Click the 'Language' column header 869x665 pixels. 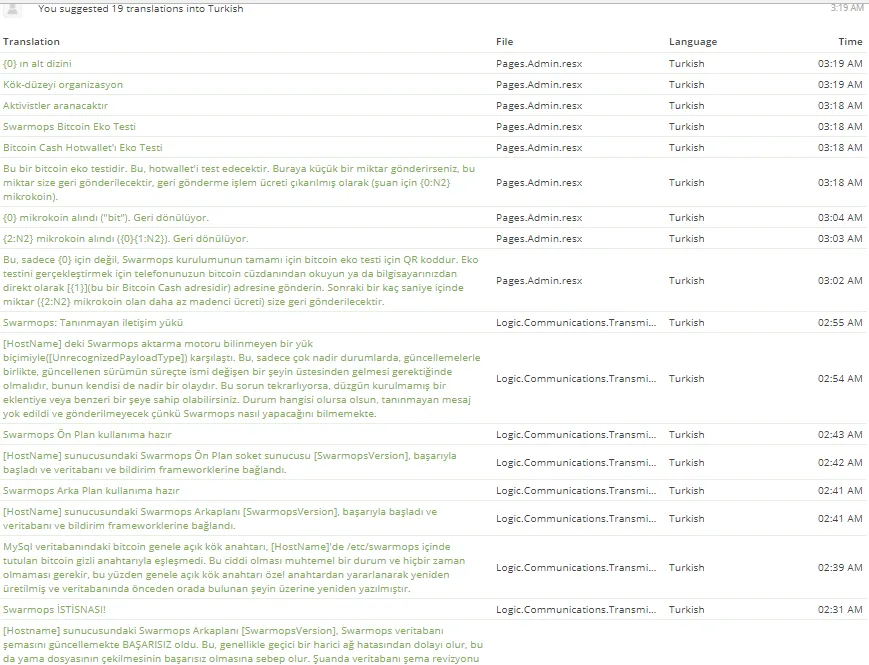click(x=693, y=42)
